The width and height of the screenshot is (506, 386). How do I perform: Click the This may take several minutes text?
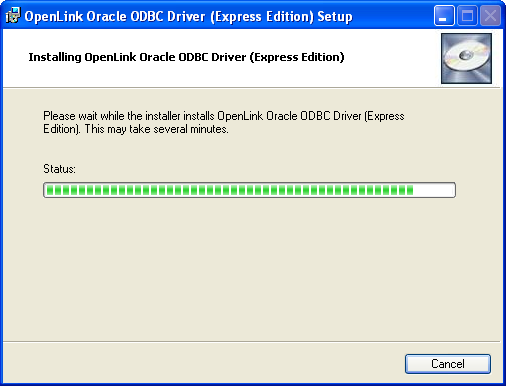coord(156,129)
